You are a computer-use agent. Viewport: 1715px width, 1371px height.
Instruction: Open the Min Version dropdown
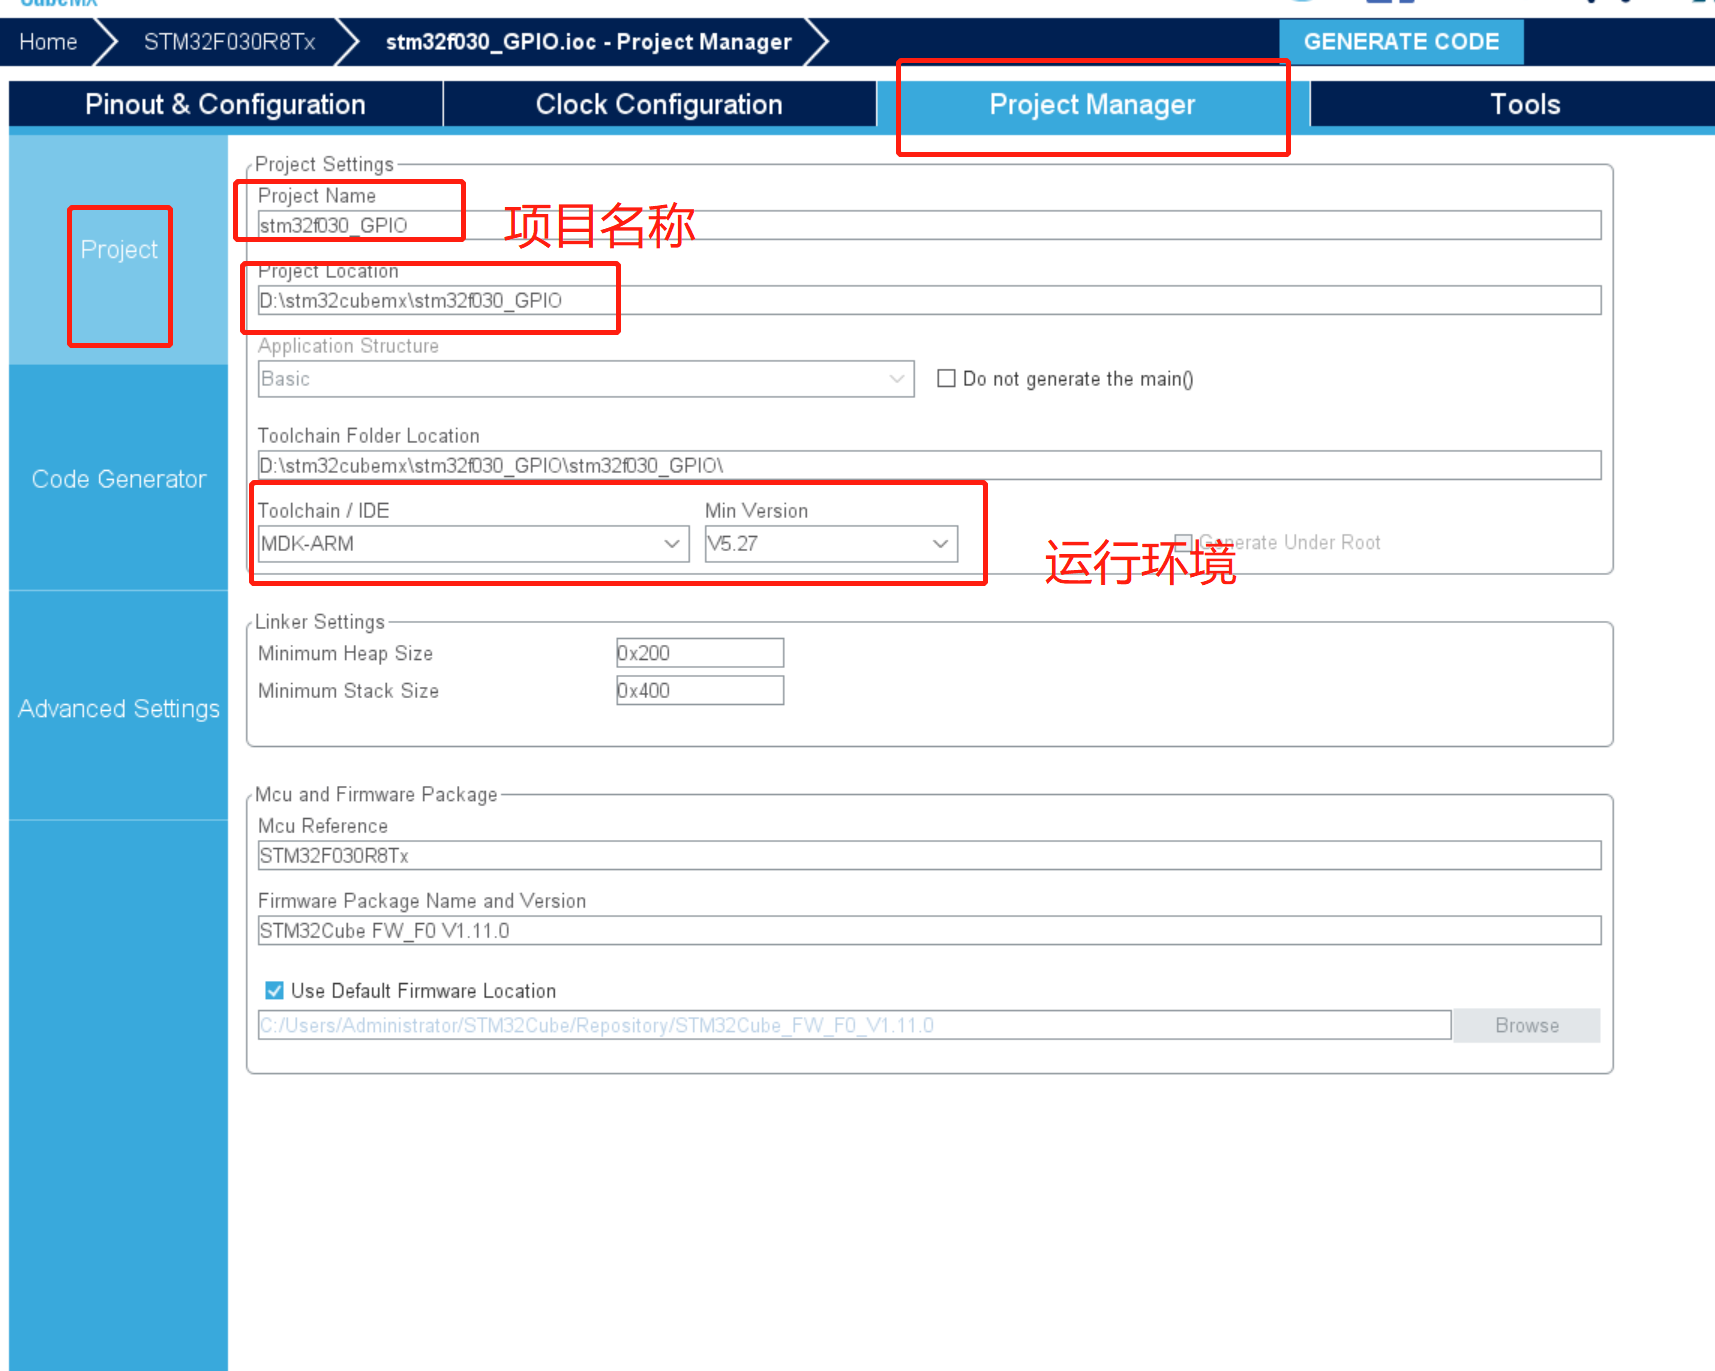[831, 544]
